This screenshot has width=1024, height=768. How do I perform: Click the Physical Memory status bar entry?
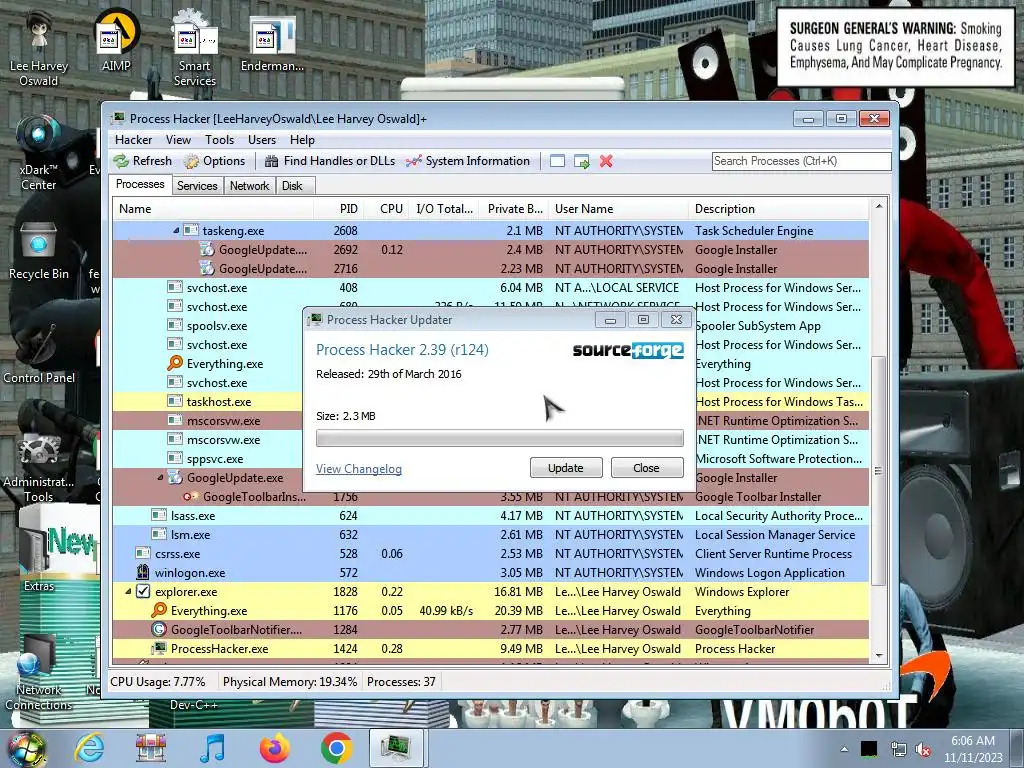(x=290, y=682)
